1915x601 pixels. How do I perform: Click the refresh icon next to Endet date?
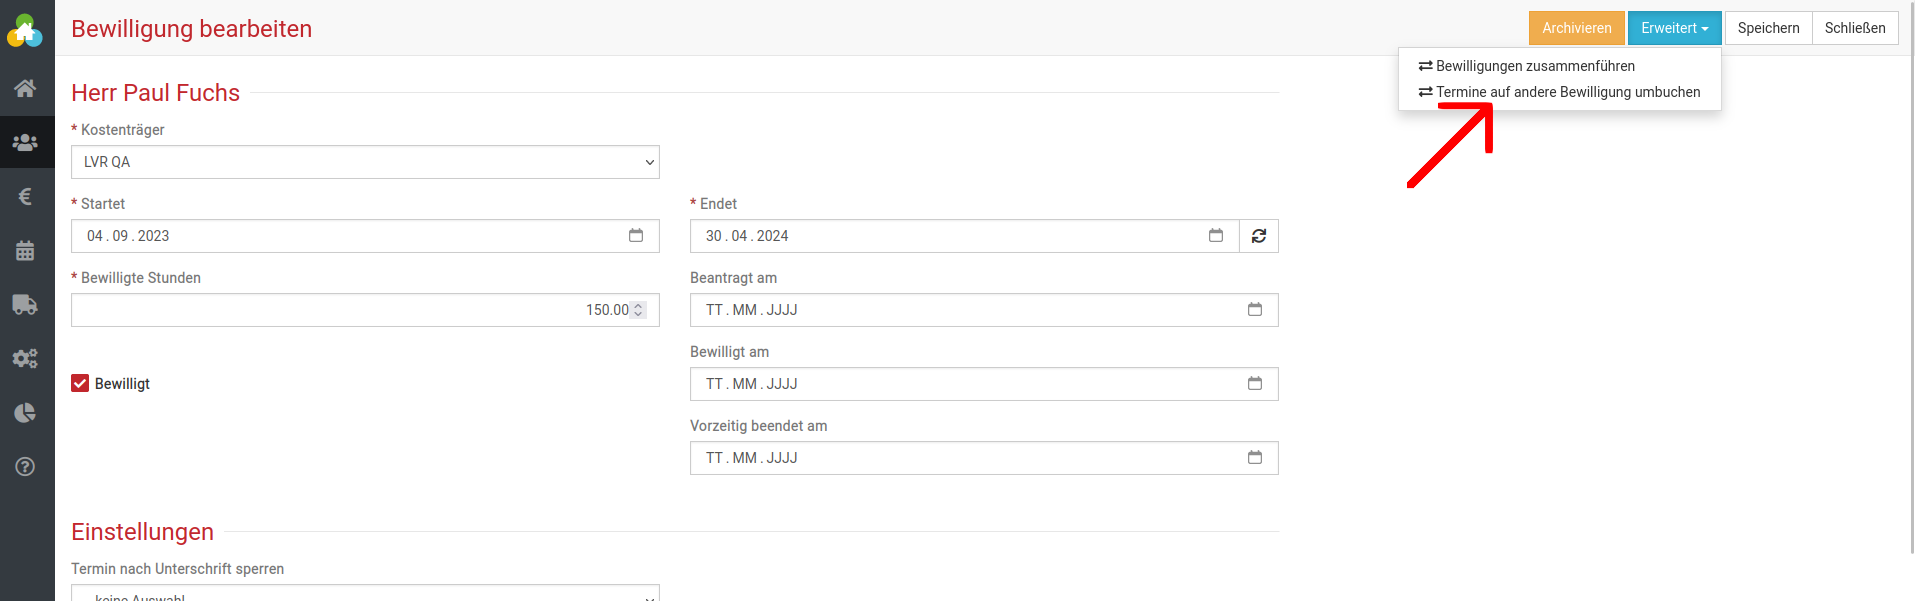click(x=1259, y=236)
